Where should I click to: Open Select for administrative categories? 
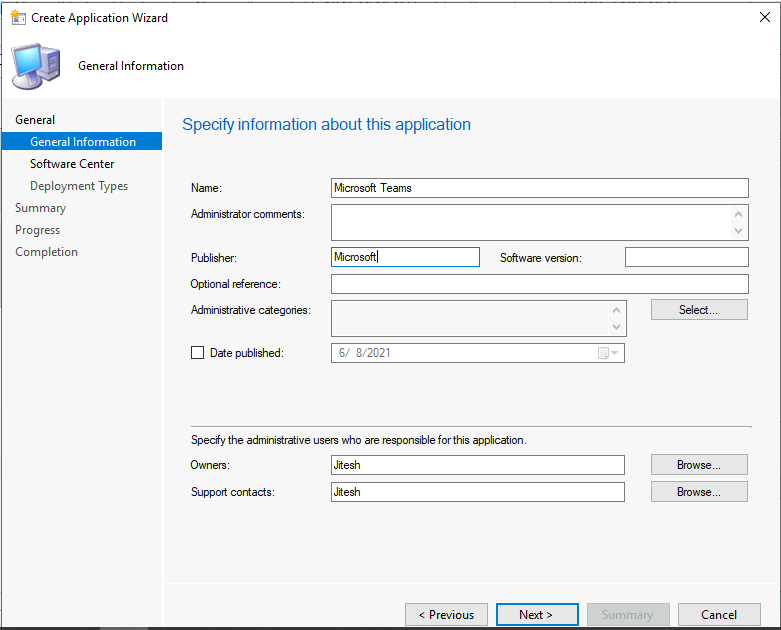click(x=699, y=310)
